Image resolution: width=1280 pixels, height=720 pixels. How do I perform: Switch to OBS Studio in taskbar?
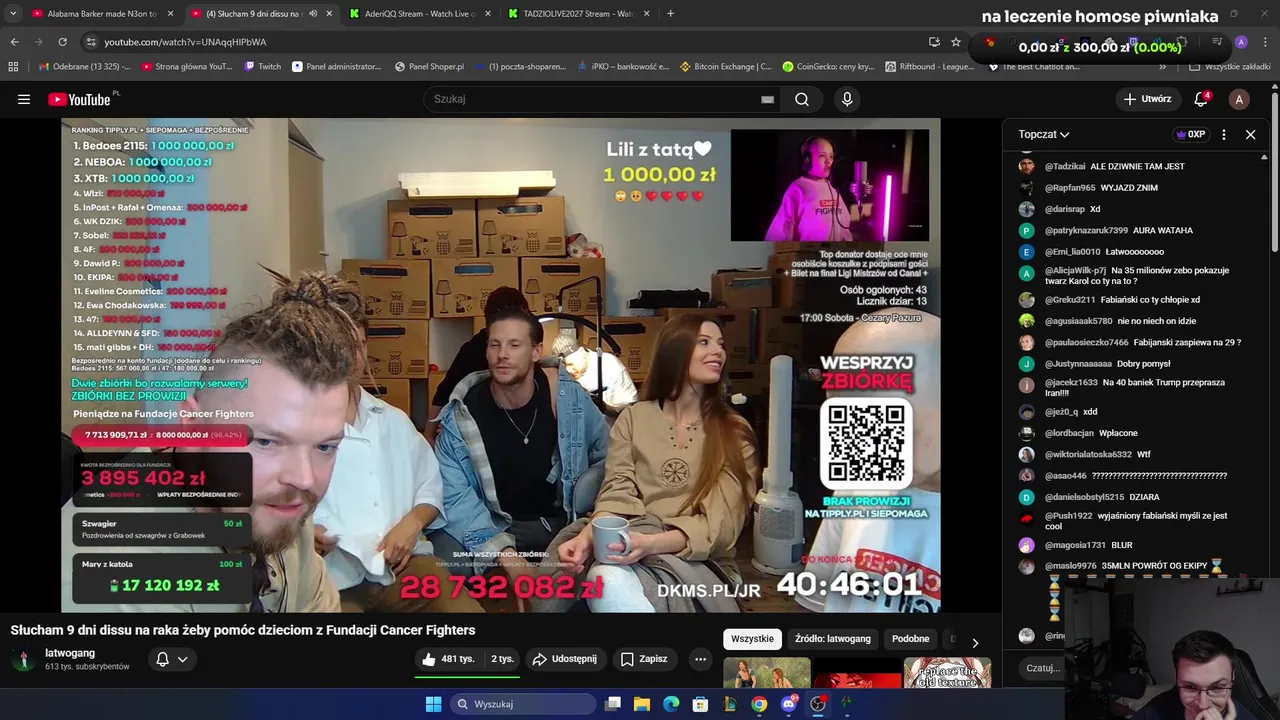coord(818,704)
